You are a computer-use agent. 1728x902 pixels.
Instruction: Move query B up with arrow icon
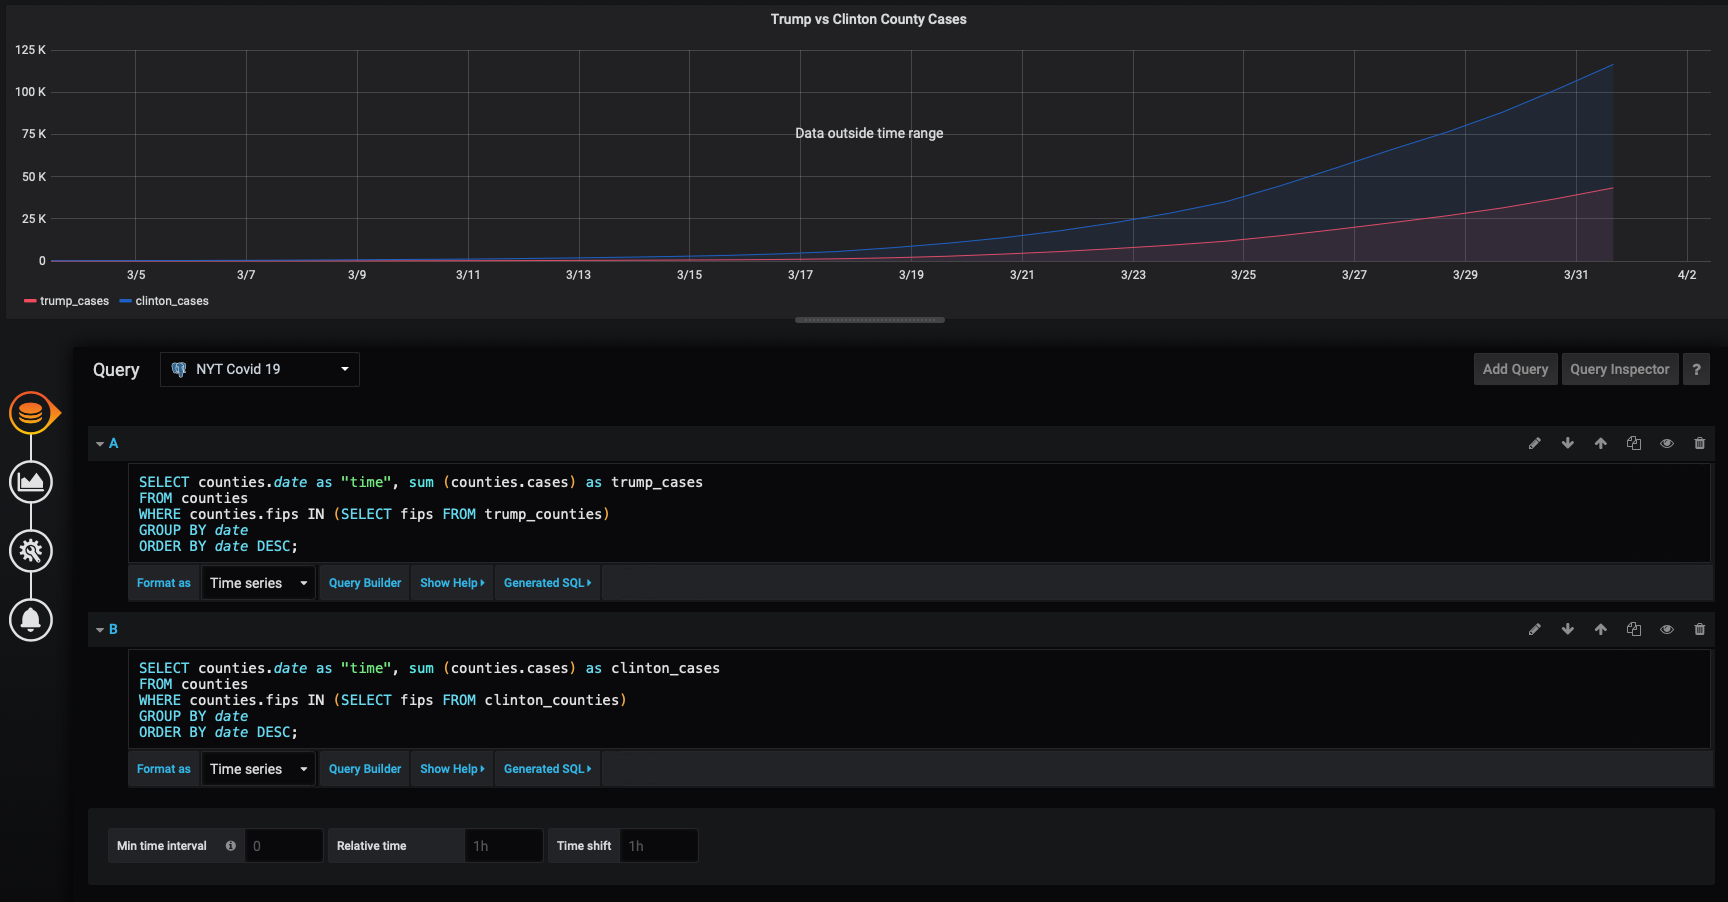pyautogui.click(x=1601, y=630)
